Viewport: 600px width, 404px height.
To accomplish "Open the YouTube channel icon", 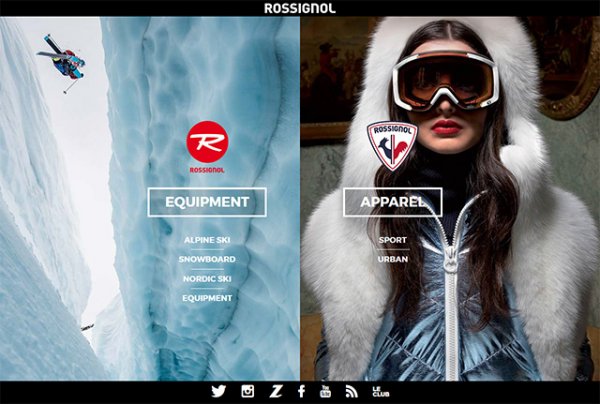I will pyautogui.click(x=325, y=392).
